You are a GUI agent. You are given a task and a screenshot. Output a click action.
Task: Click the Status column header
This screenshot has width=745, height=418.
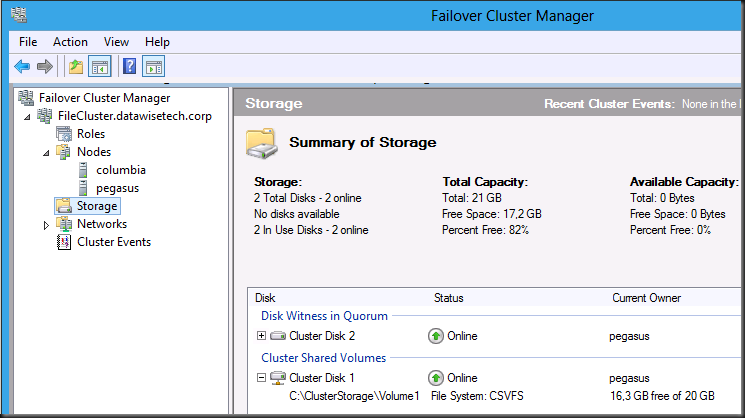(449, 298)
